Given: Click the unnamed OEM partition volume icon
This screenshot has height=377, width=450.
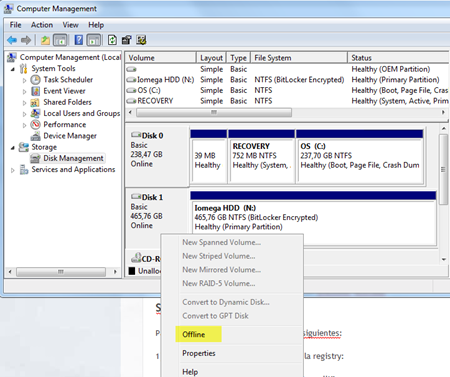Looking at the screenshot, I should [x=132, y=69].
